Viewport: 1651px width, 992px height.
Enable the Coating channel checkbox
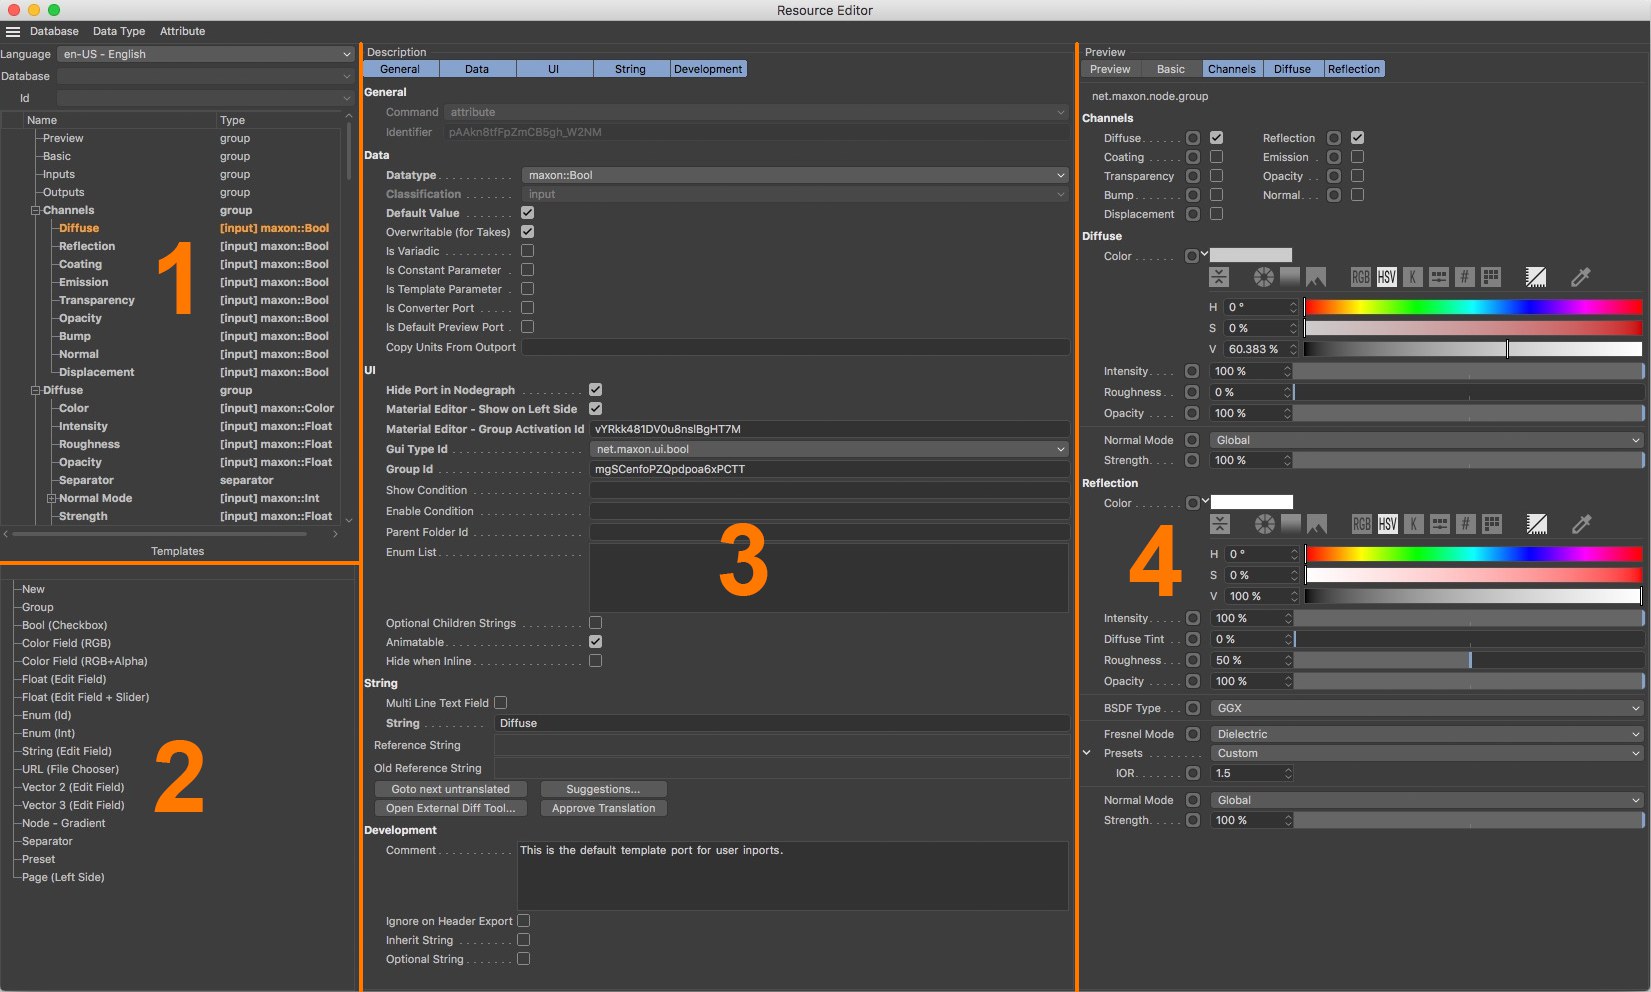(x=1217, y=157)
